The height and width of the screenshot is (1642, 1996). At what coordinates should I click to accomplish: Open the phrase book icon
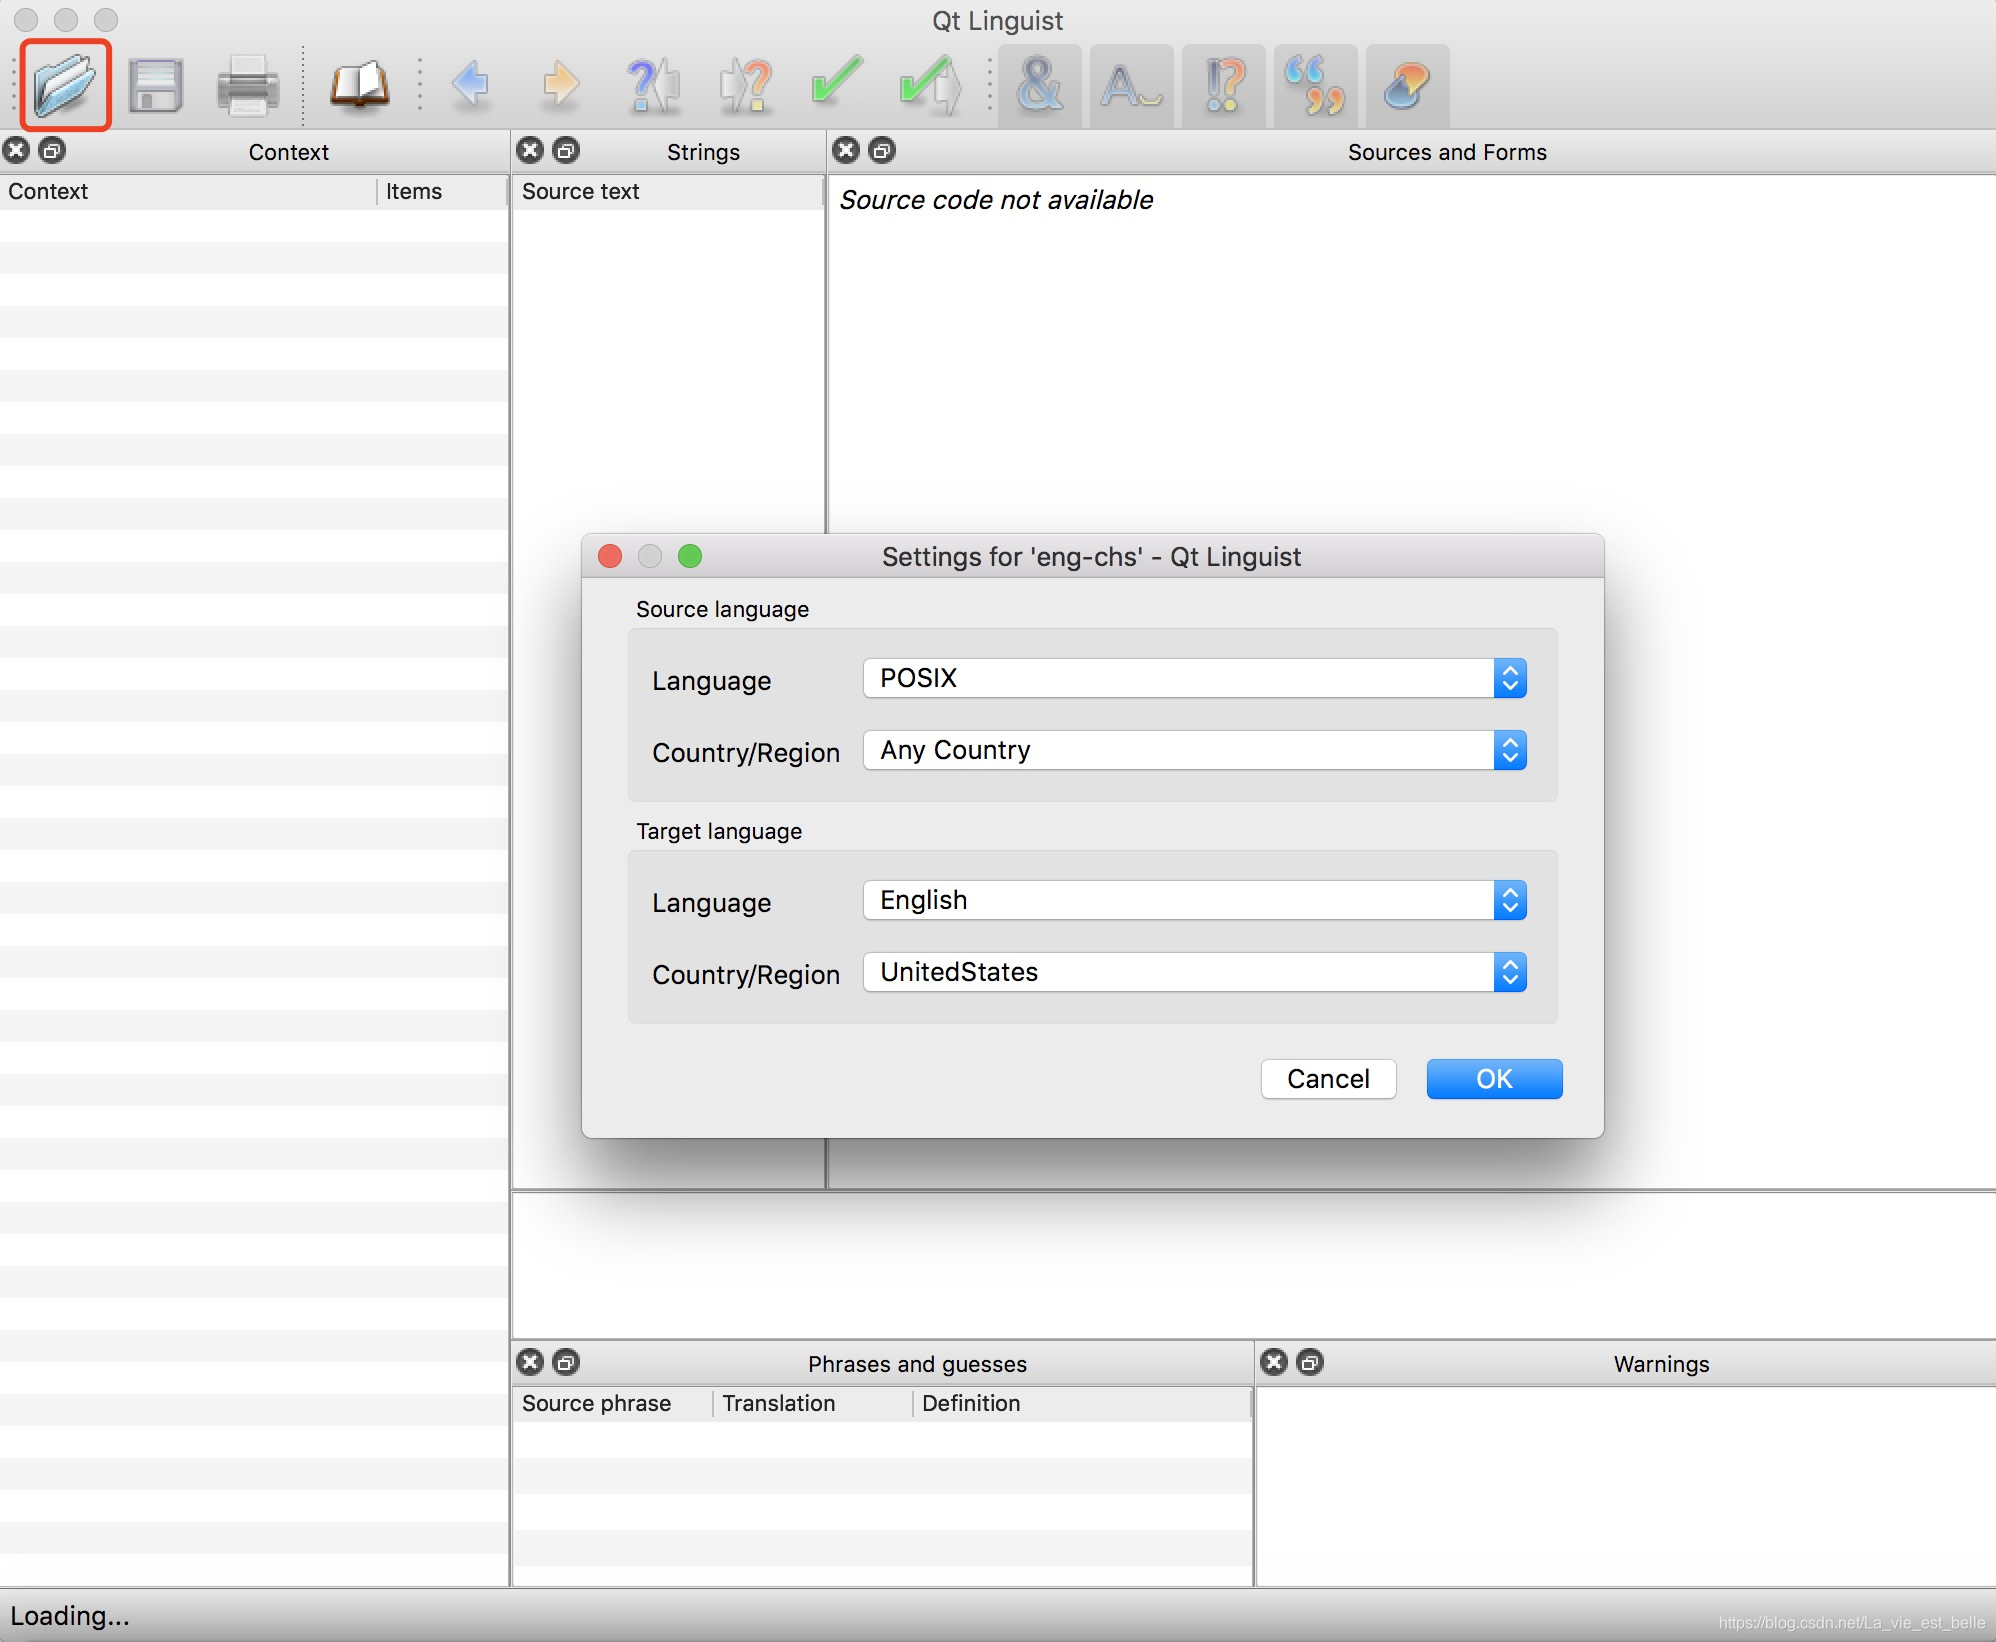click(359, 85)
